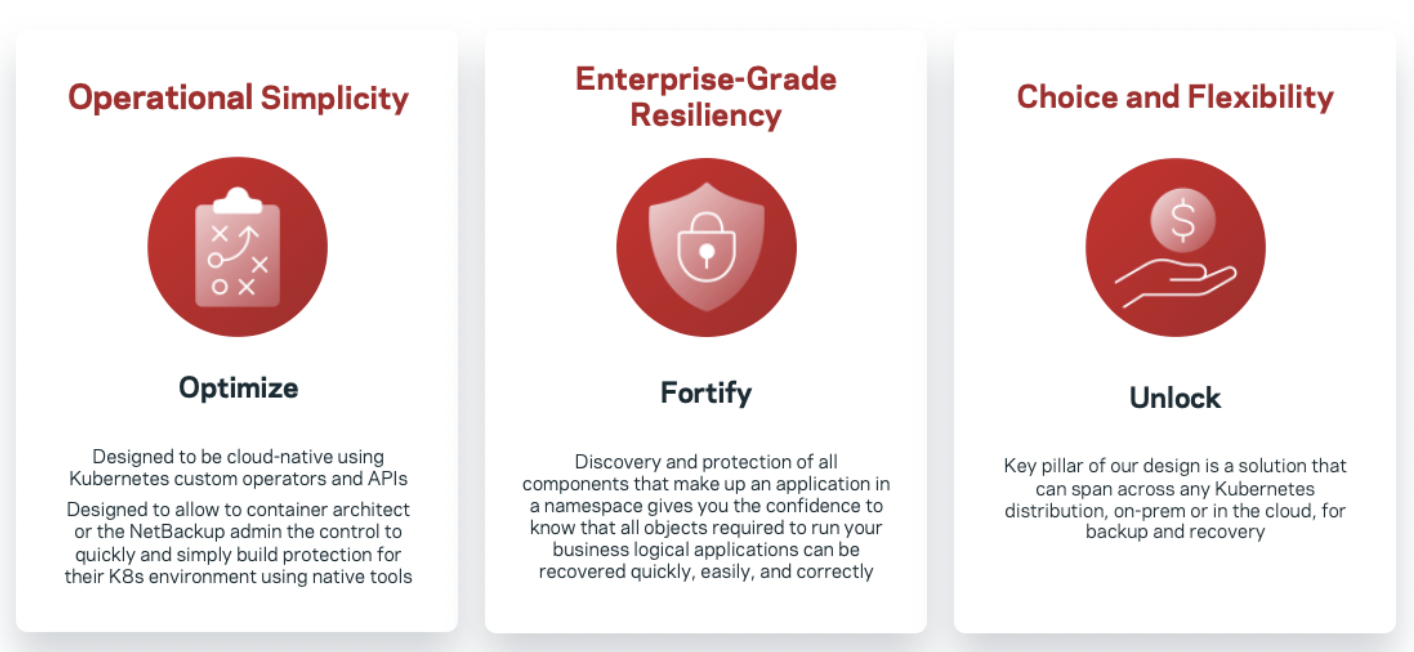
Task: Click the clipboard strategy icon
Action: (x=237, y=248)
